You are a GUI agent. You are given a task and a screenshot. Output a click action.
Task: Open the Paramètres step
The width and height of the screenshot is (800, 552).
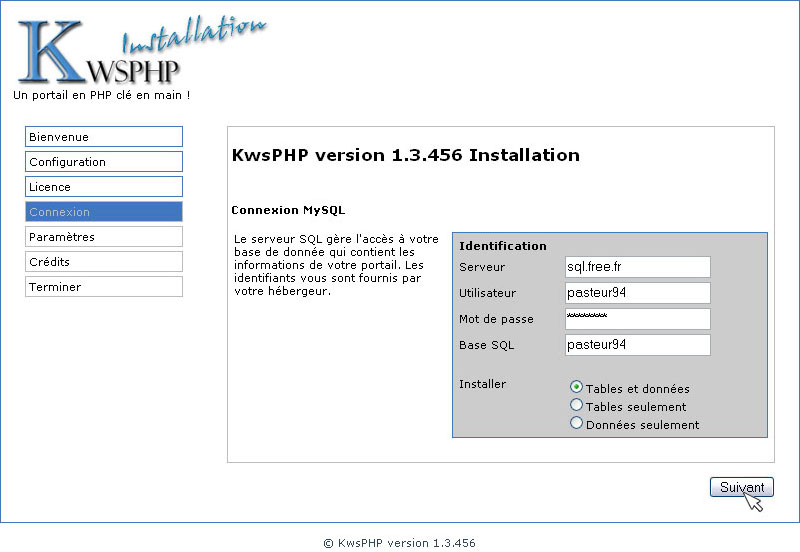[x=104, y=237]
